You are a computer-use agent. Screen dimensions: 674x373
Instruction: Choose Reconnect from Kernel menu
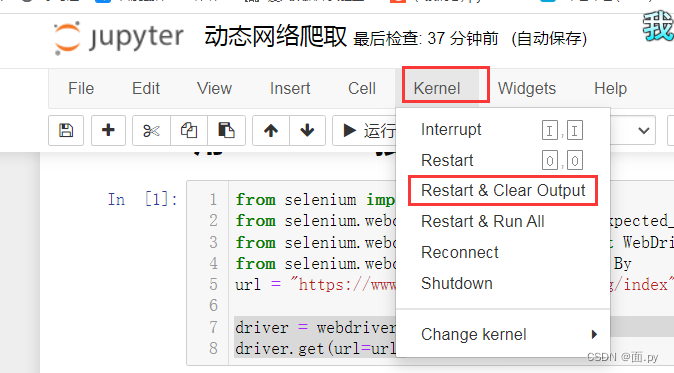503,252
